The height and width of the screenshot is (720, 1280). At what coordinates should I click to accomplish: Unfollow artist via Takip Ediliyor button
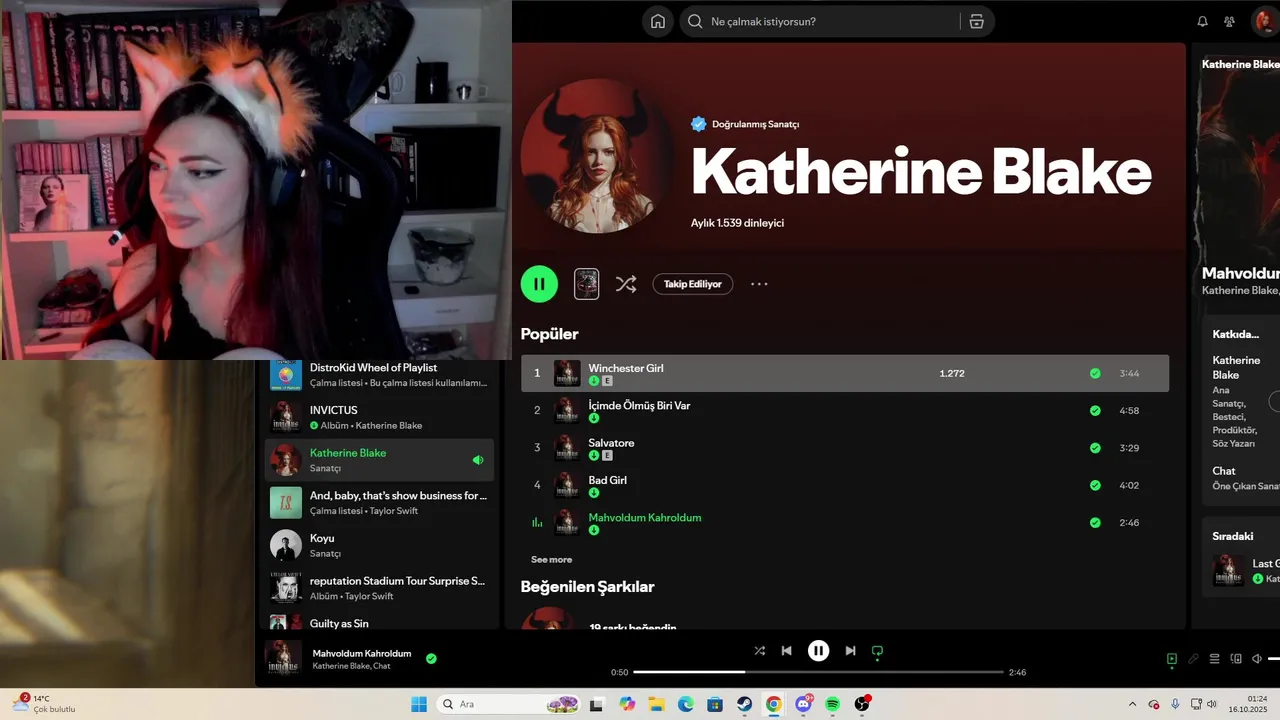pos(693,284)
